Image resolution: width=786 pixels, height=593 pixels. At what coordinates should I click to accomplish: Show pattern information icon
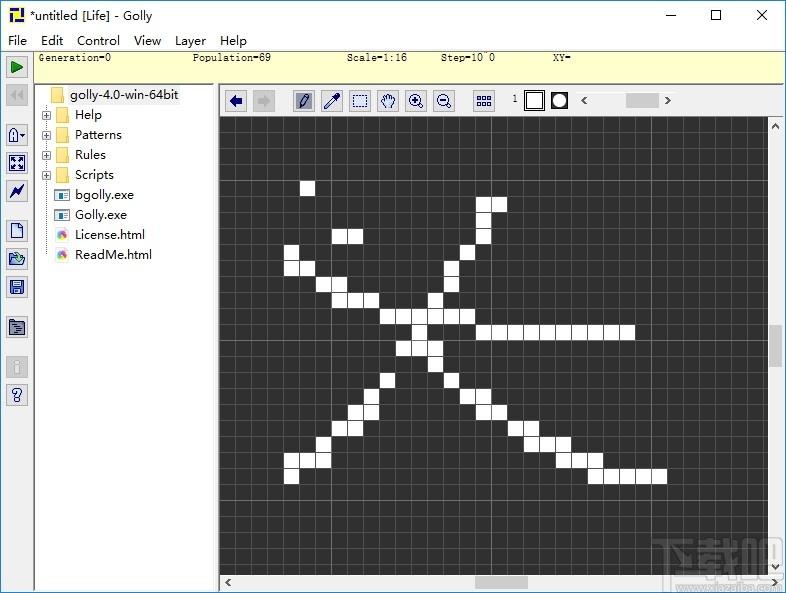(x=17, y=367)
